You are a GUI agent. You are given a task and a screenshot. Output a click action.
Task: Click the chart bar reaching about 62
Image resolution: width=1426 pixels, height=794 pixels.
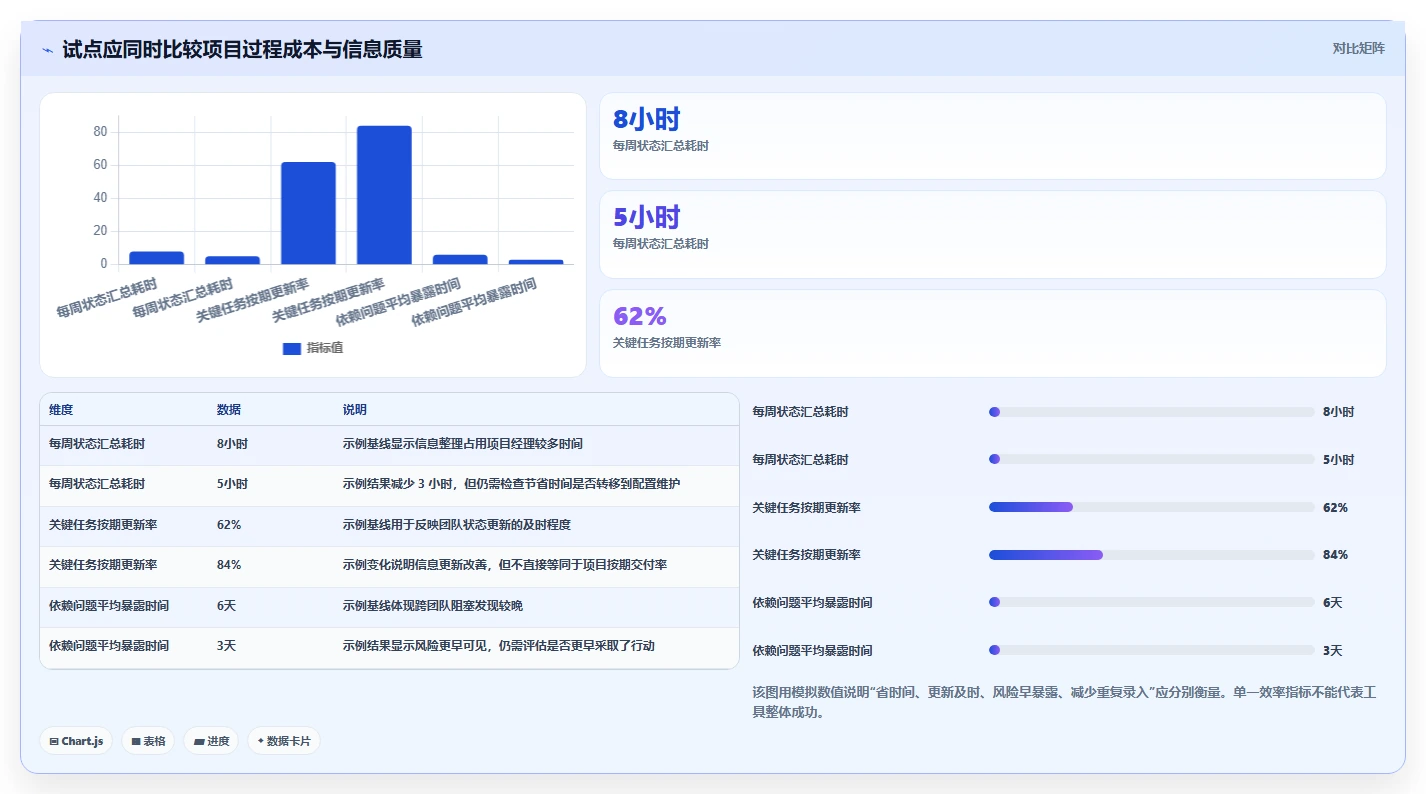click(x=308, y=213)
